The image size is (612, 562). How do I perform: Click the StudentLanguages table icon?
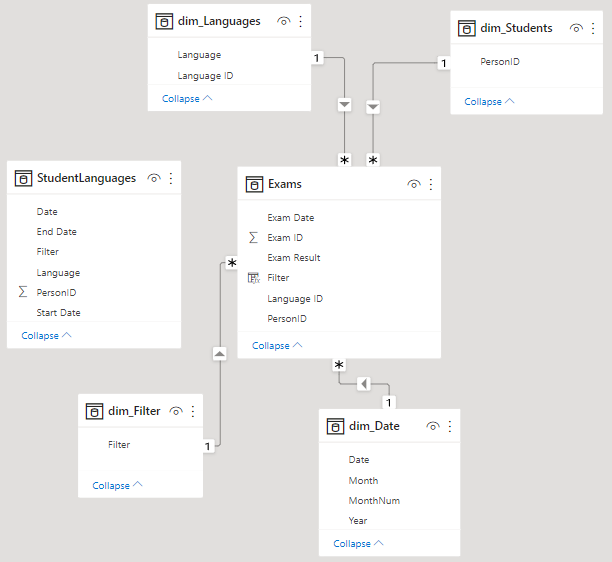(x=23, y=178)
